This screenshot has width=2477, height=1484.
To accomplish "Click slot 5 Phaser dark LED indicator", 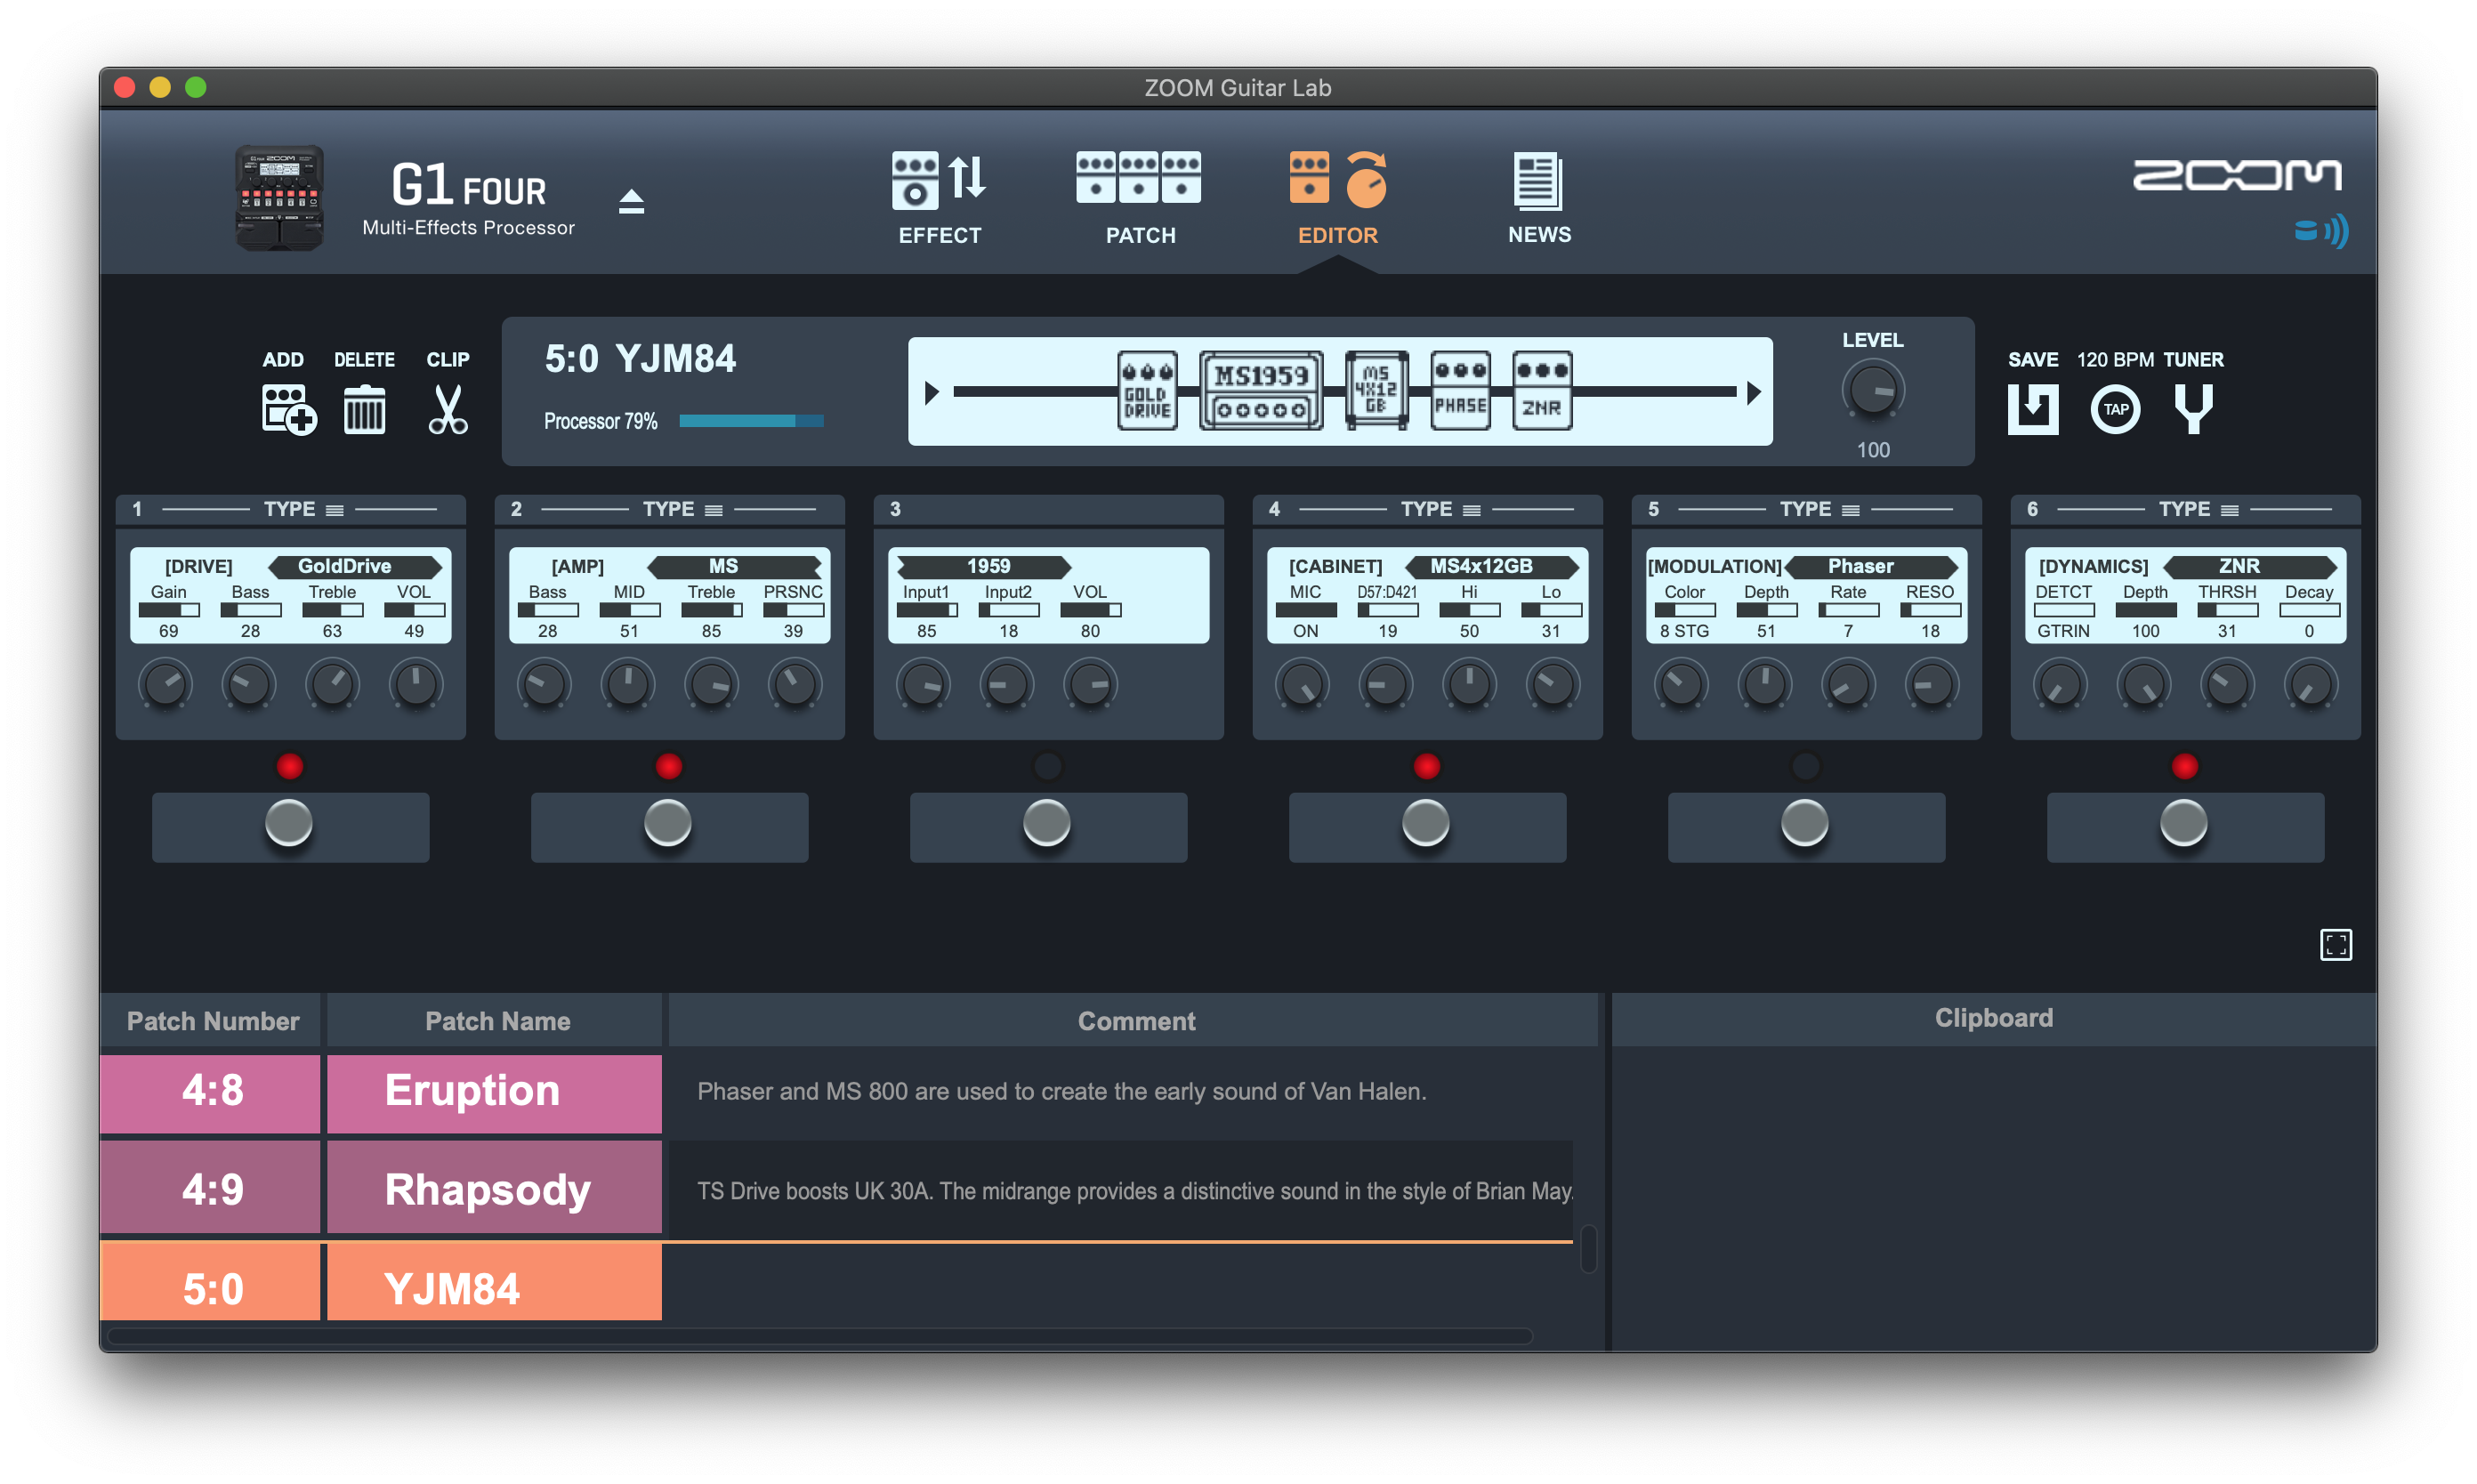I will coord(1806,766).
